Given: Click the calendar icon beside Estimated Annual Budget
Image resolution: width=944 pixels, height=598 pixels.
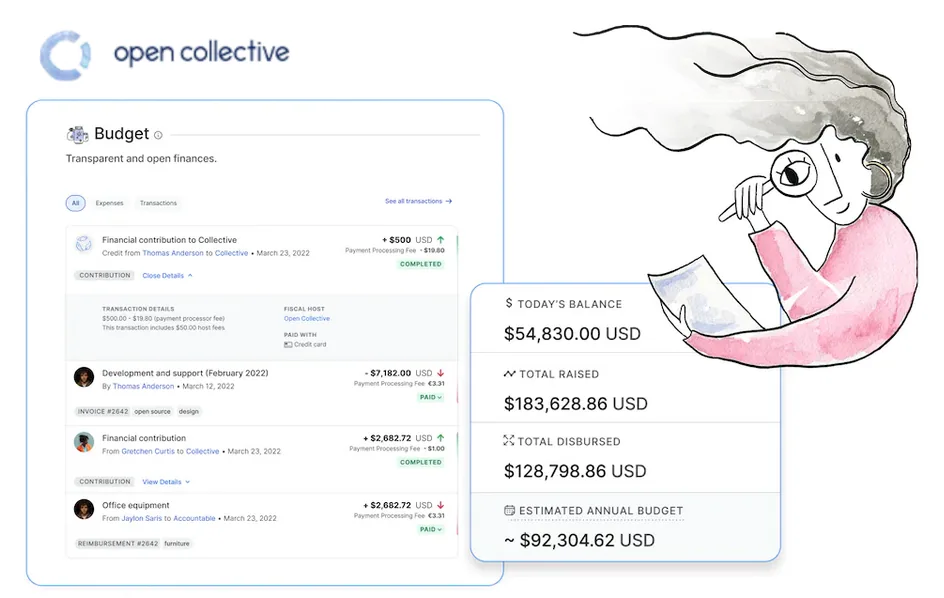Looking at the screenshot, I should click(509, 510).
